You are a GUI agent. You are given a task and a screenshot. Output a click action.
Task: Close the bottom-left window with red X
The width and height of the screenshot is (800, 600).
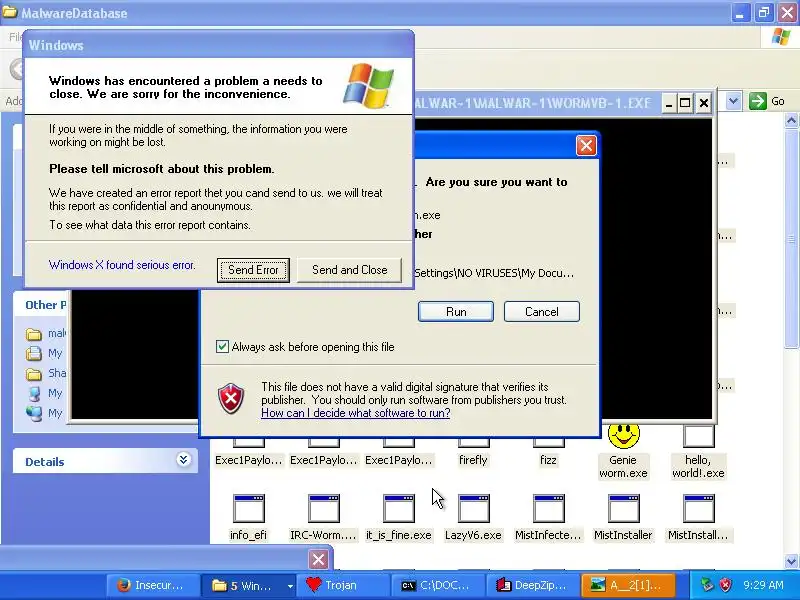318,560
